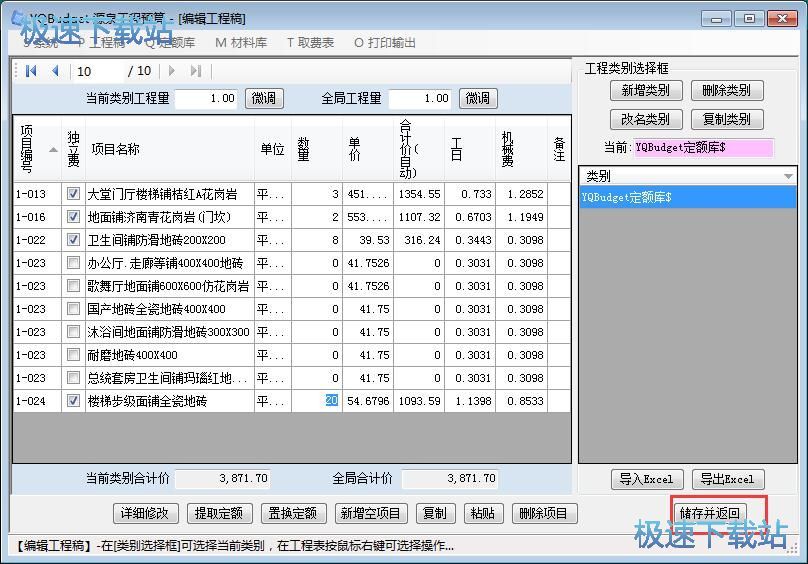Click 1107.32 total price cell
Screen dimensions: 808x564
pos(419,217)
